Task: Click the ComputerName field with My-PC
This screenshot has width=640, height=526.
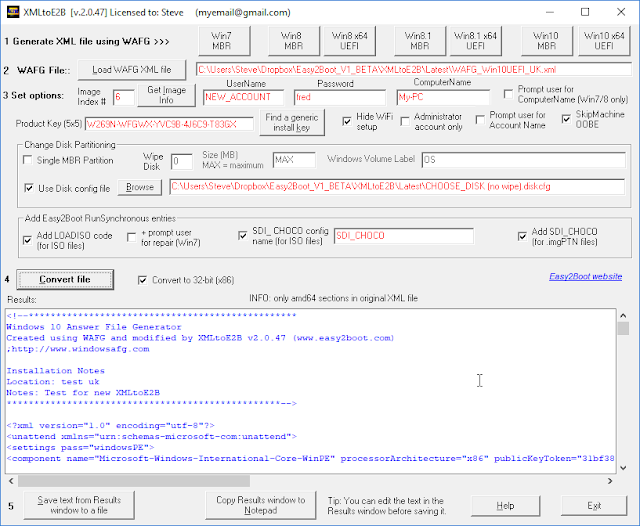Action: click(443, 97)
